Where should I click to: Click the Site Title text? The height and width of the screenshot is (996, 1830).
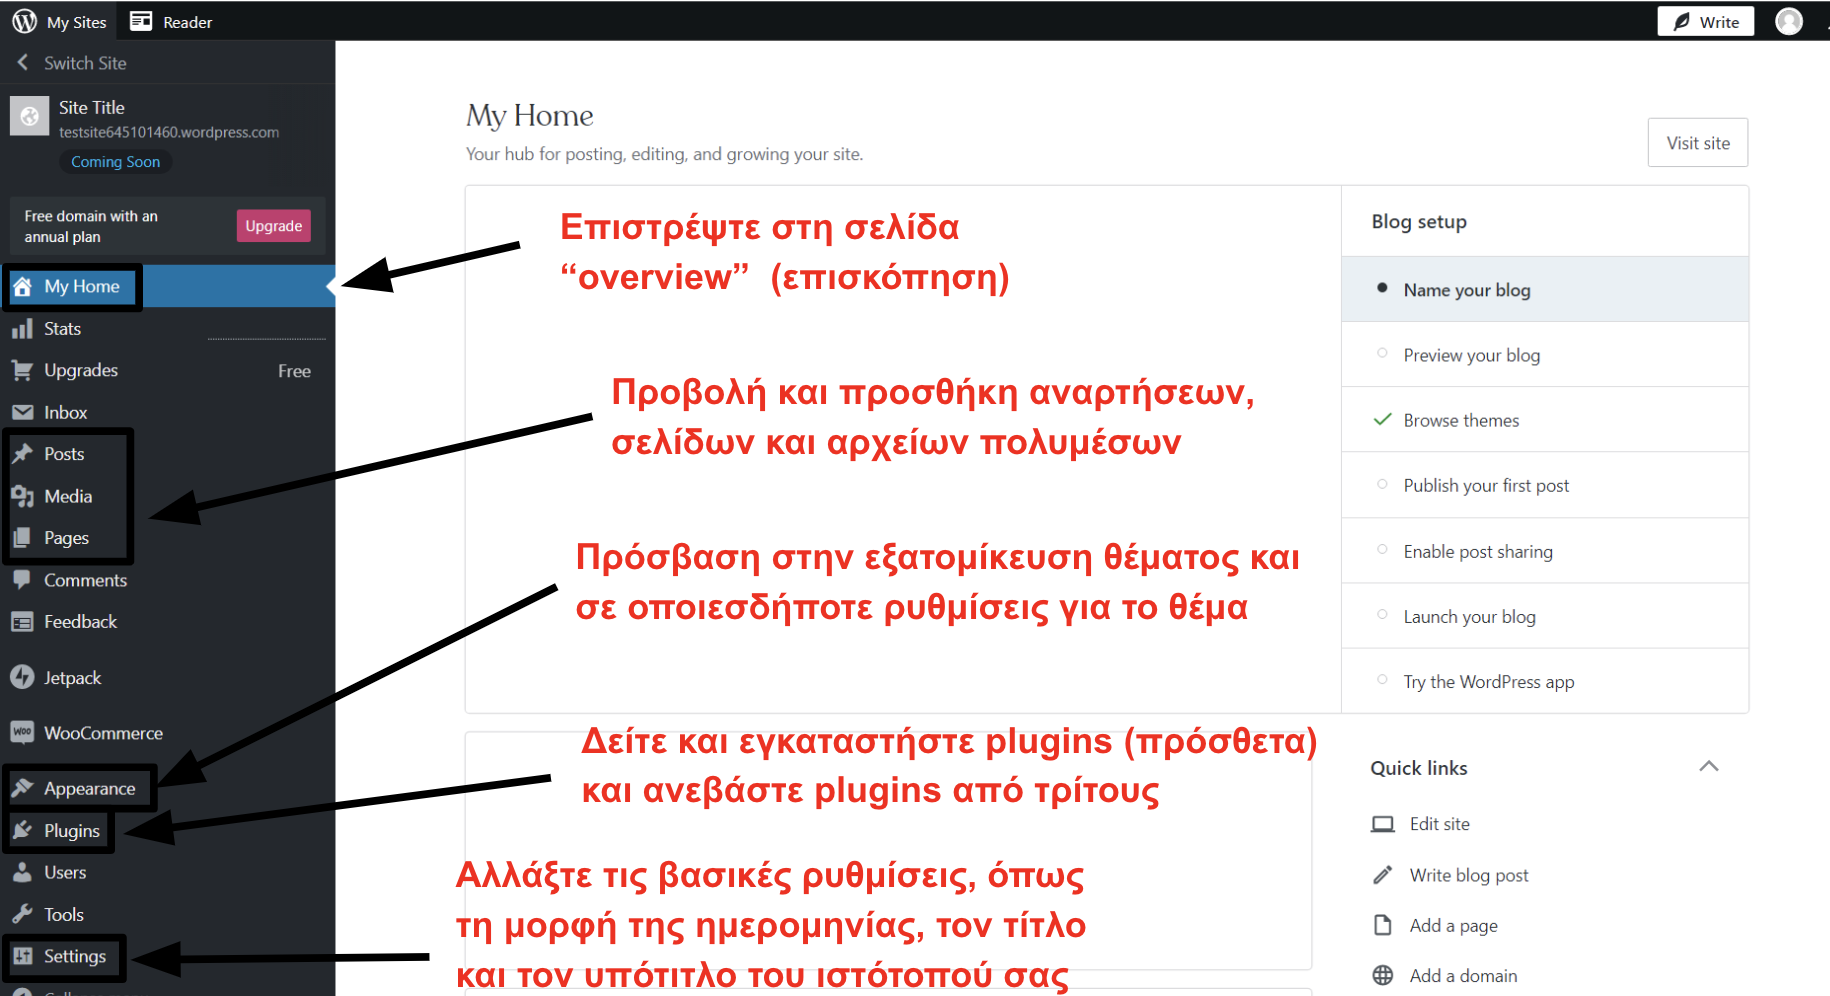[x=92, y=107]
